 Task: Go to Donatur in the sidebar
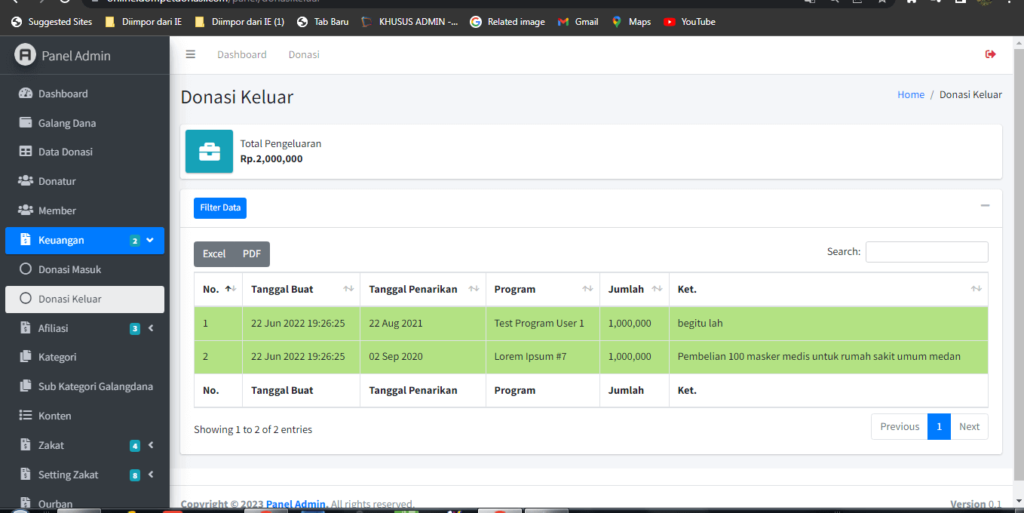(x=57, y=181)
